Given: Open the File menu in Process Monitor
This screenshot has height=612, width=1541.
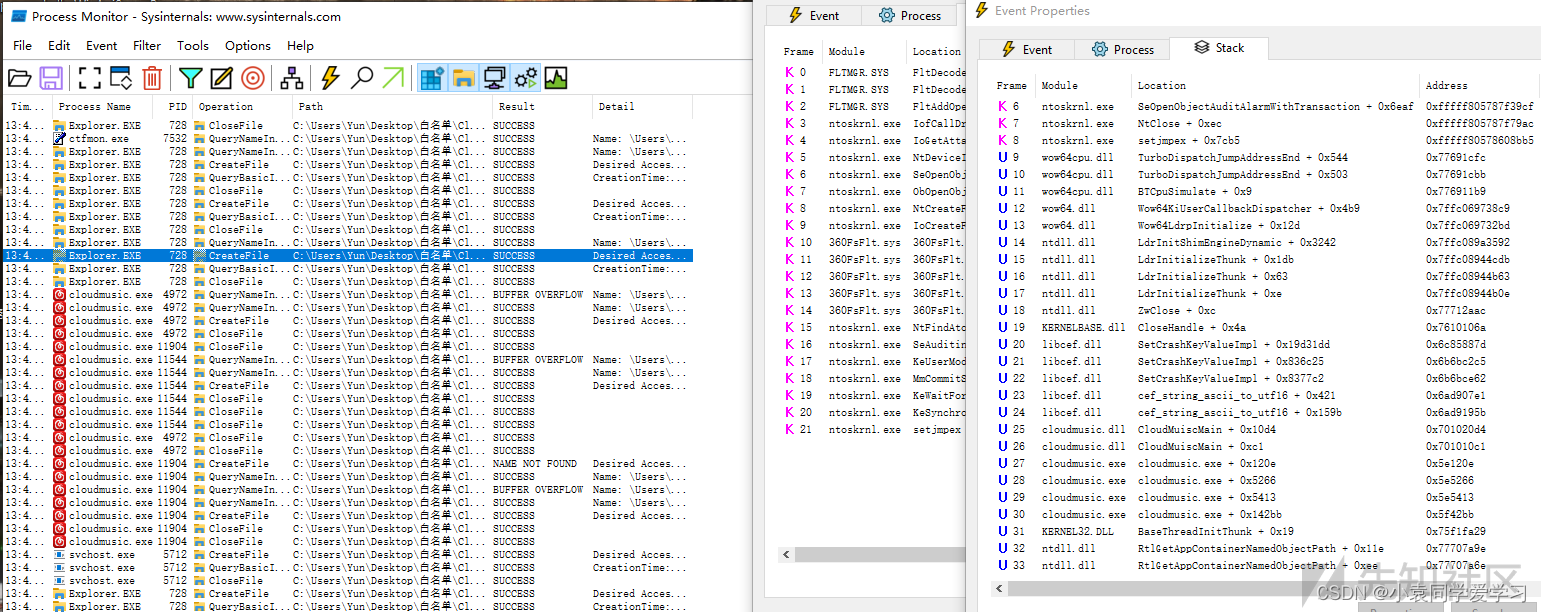Looking at the screenshot, I should click(22, 45).
